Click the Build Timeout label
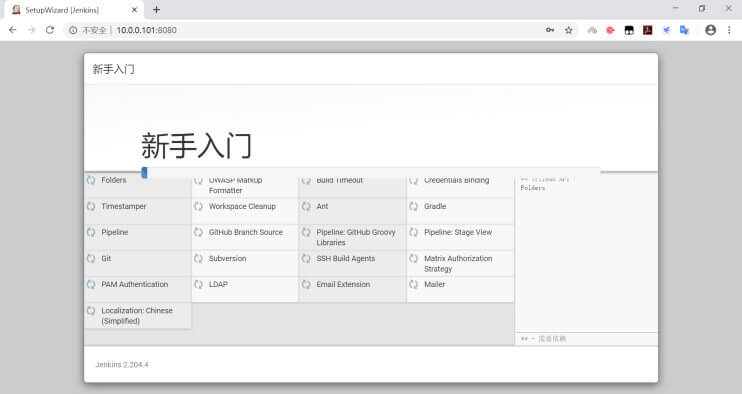Viewport: 742px width, 394px height. tap(339, 180)
